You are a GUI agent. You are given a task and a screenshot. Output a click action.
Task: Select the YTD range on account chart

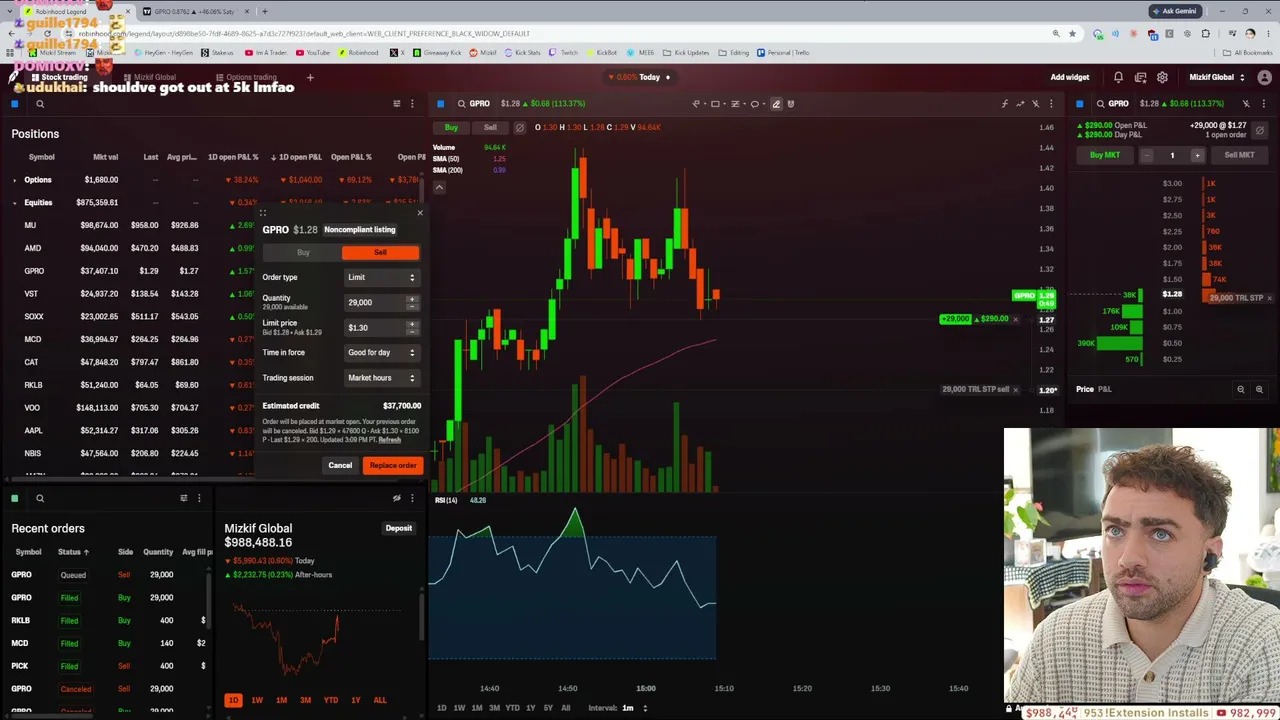pos(331,700)
